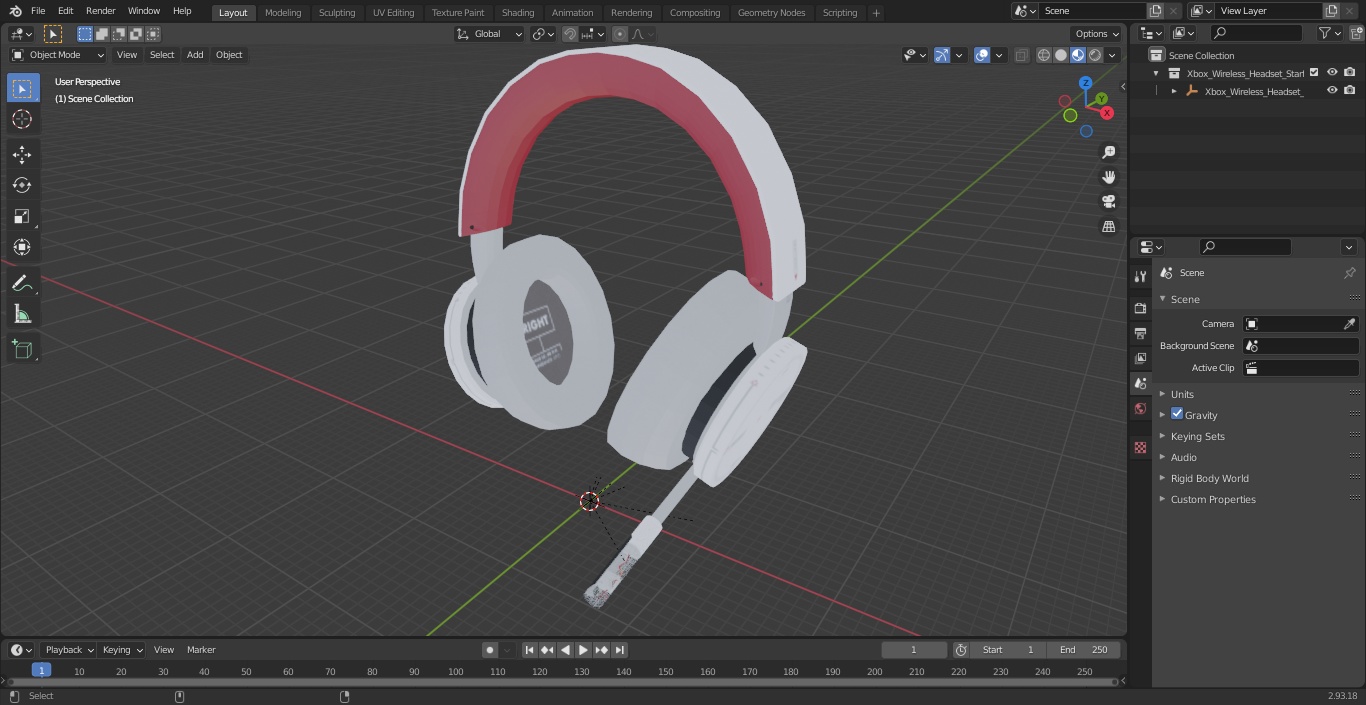
Task: Hide Xbox_Wireless_Headset_Start collection in viewport
Action: tap(1332, 73)
